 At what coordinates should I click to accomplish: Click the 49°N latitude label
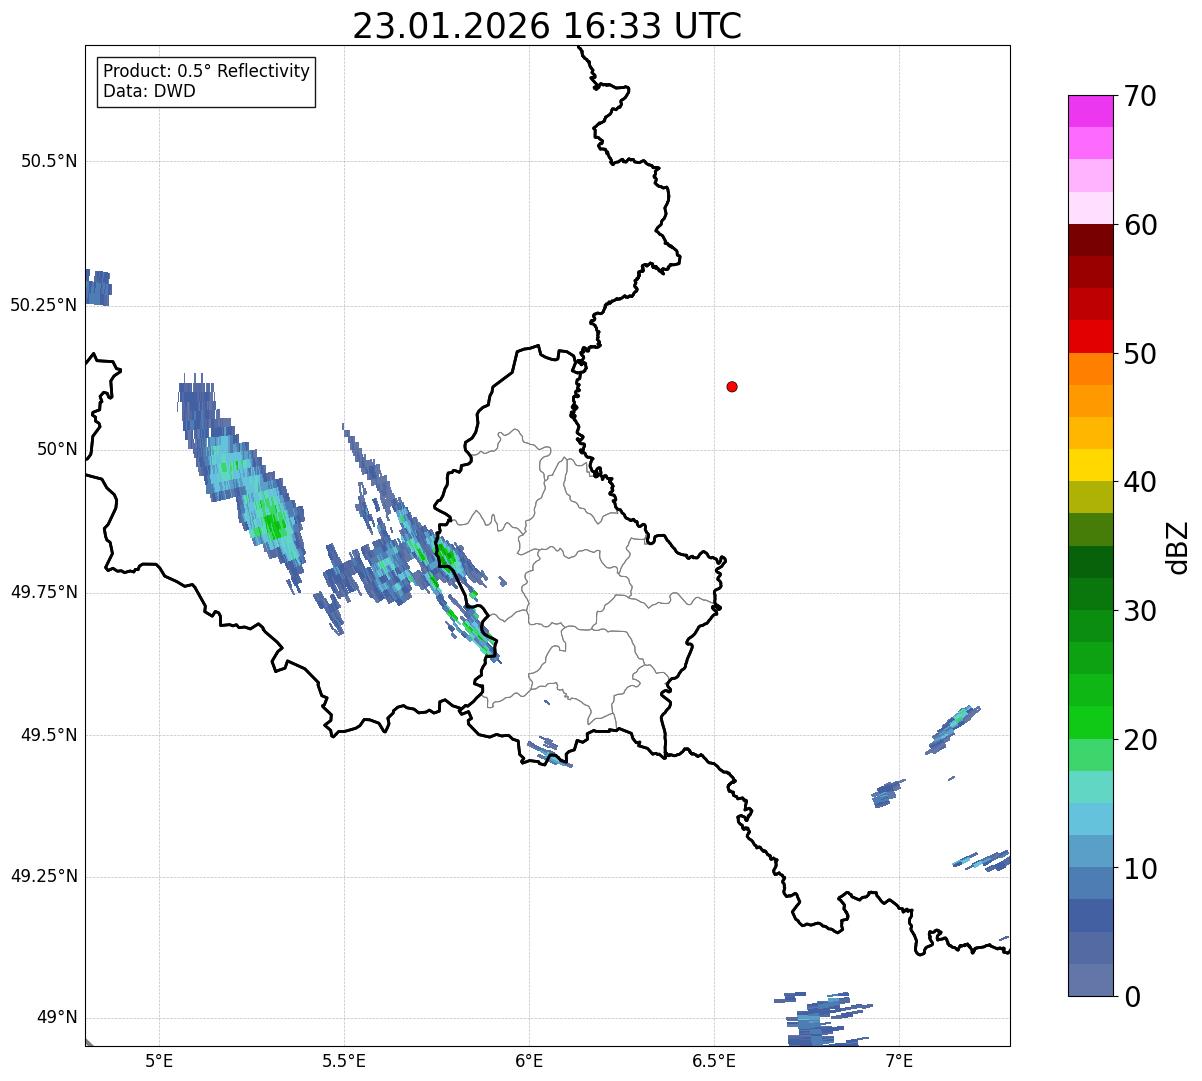[57, 1018]
